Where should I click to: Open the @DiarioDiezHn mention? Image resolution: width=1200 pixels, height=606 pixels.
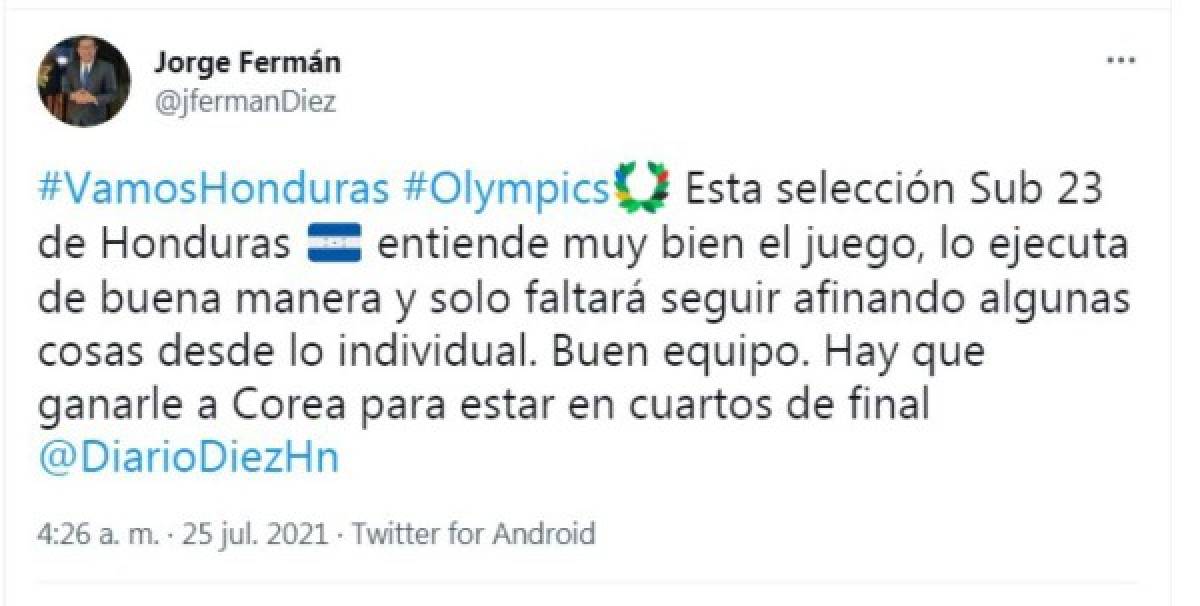[188, 457]
